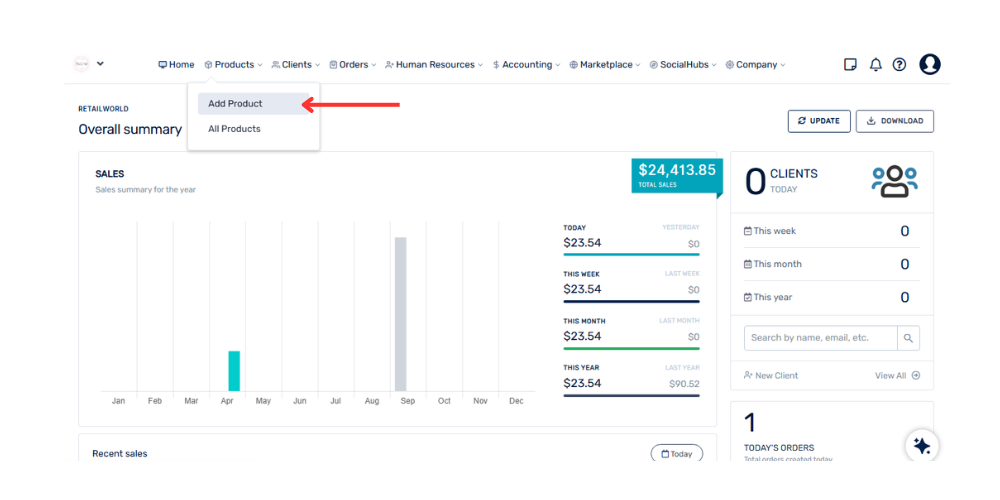Image resolution: width=1000 pixels, height=500 pixels.
Task: Open the user profile avatar
Action: click(929, 65)
